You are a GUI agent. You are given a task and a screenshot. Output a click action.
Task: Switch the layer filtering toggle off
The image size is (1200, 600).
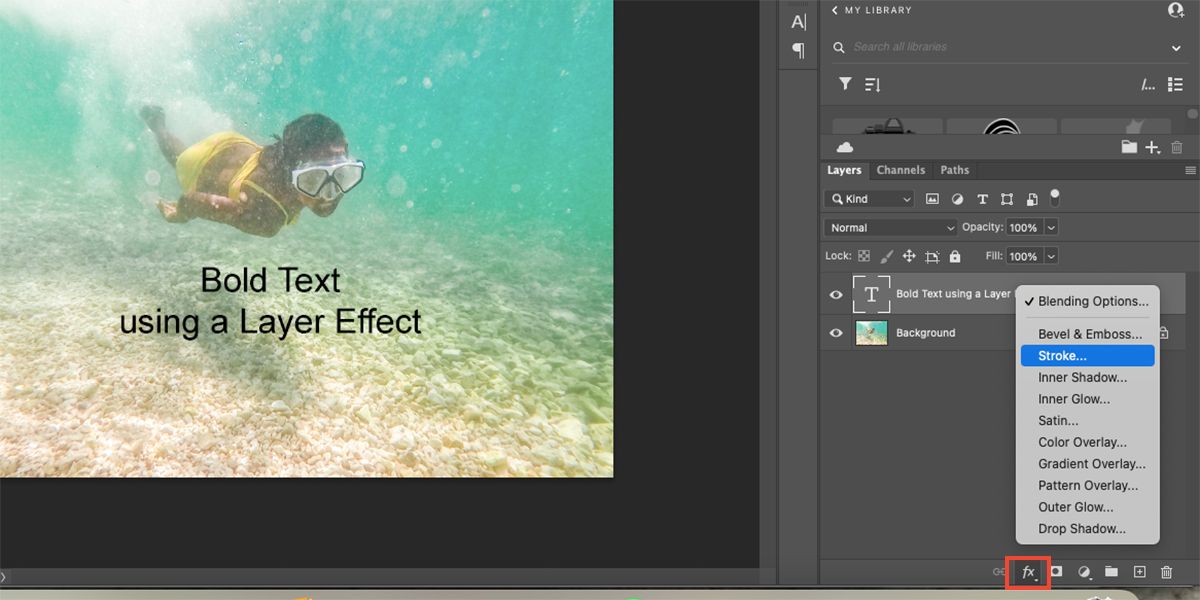pos(1054,198)
